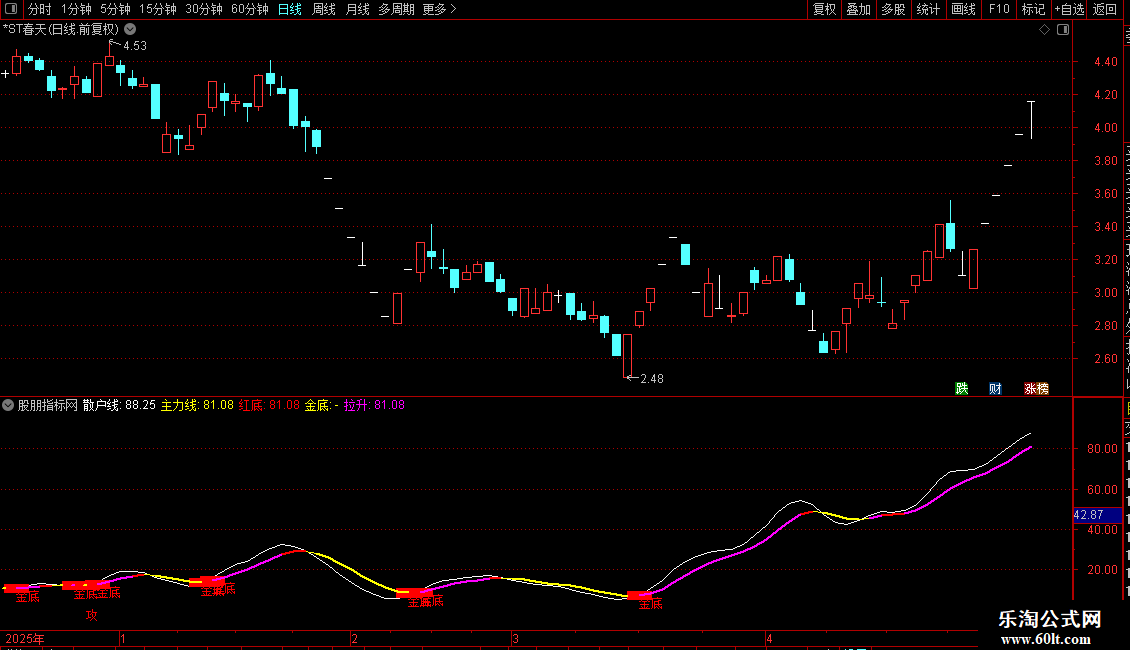Switch to 月线 monthly chart

tap(357, 9)
